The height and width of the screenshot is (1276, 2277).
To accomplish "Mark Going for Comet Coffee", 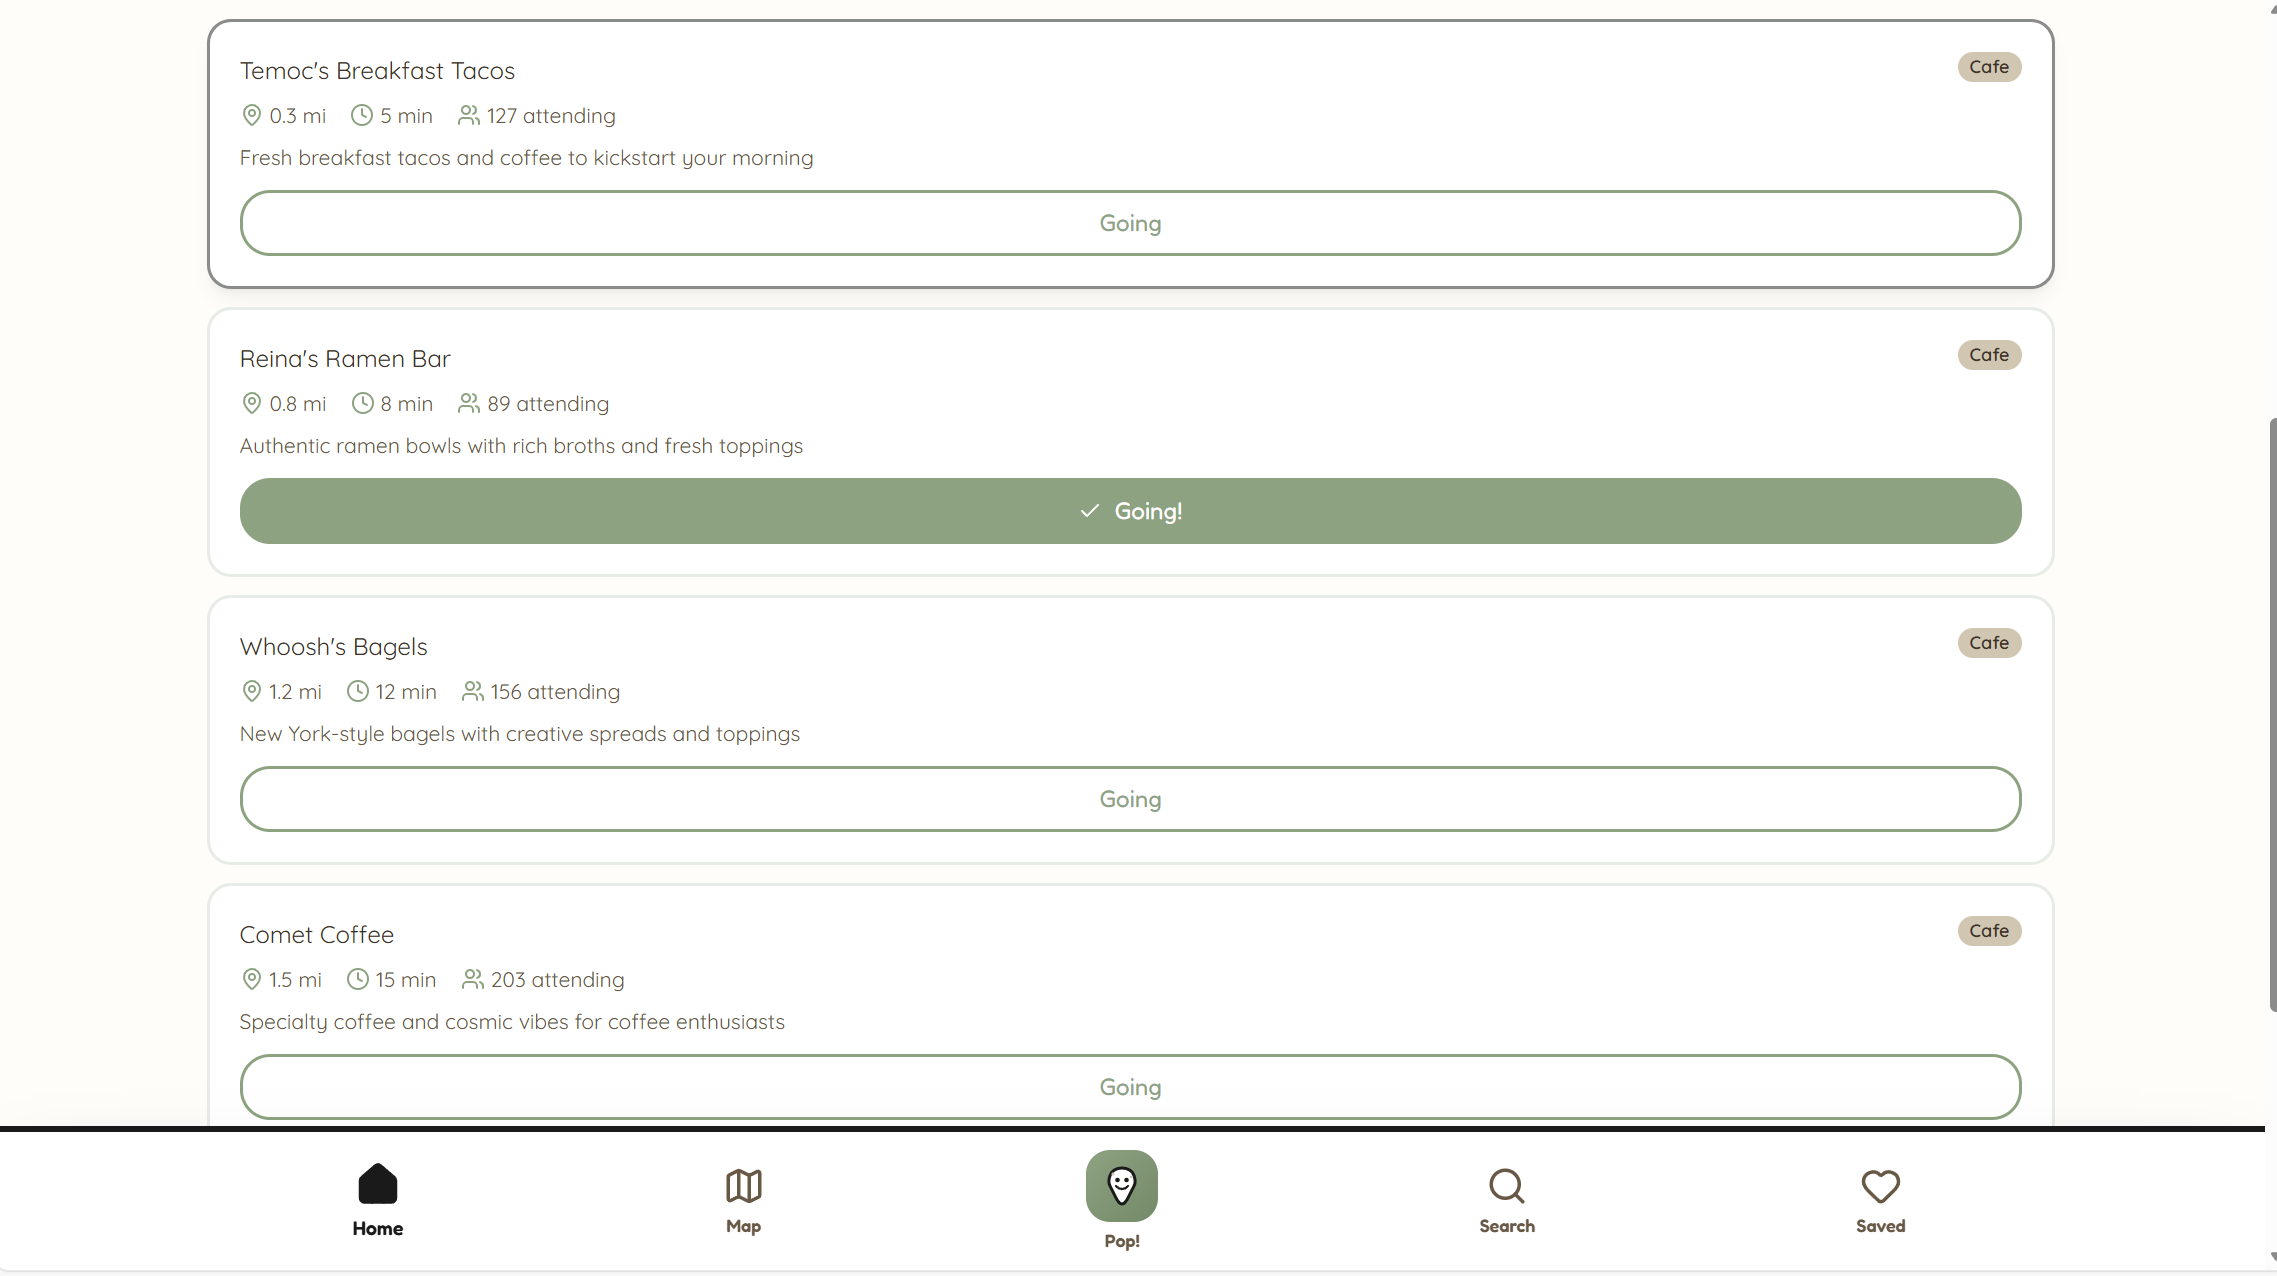I will (x=1130, y=1087).
